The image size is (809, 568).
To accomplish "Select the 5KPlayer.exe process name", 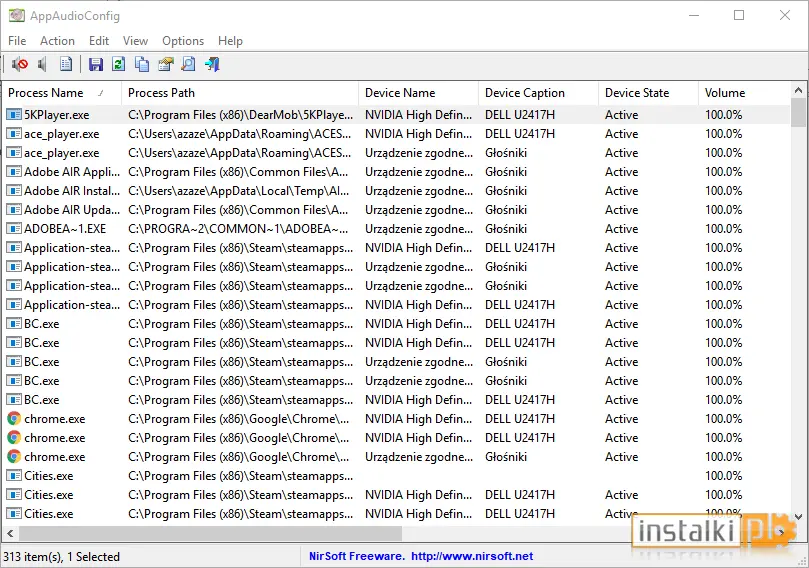I will (x=56, y=115).
